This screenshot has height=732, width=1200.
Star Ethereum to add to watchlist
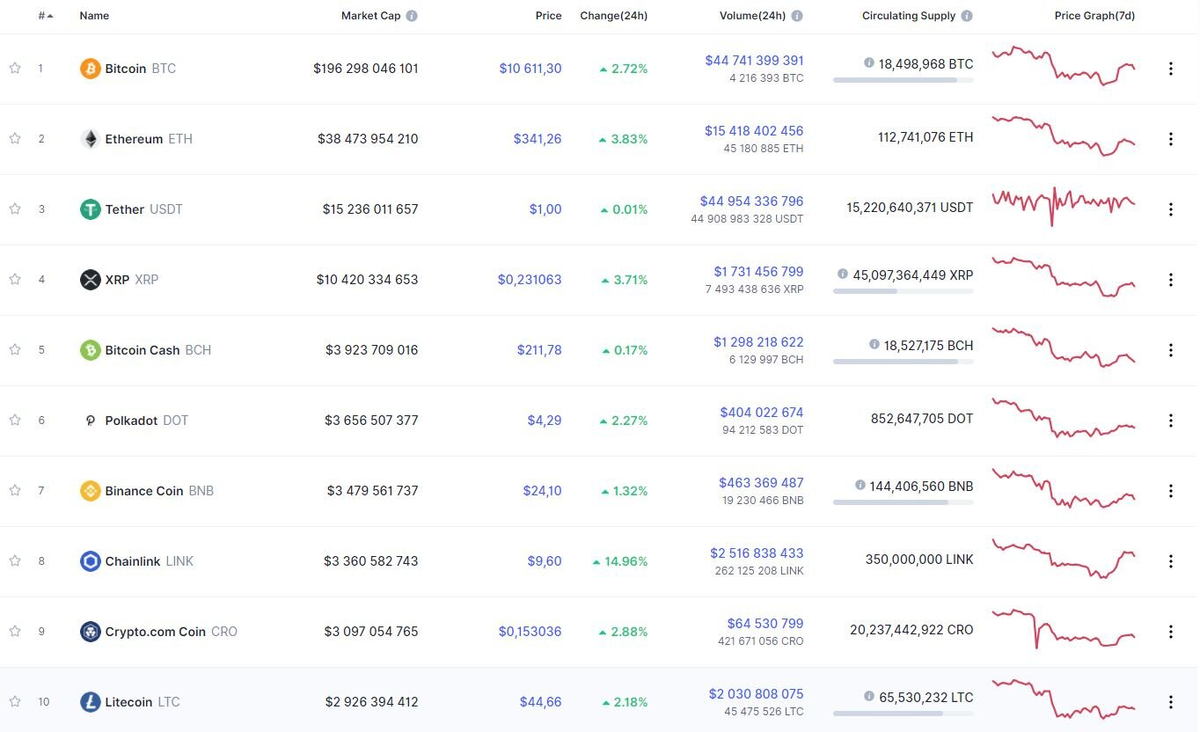click(x=15, y=139)
